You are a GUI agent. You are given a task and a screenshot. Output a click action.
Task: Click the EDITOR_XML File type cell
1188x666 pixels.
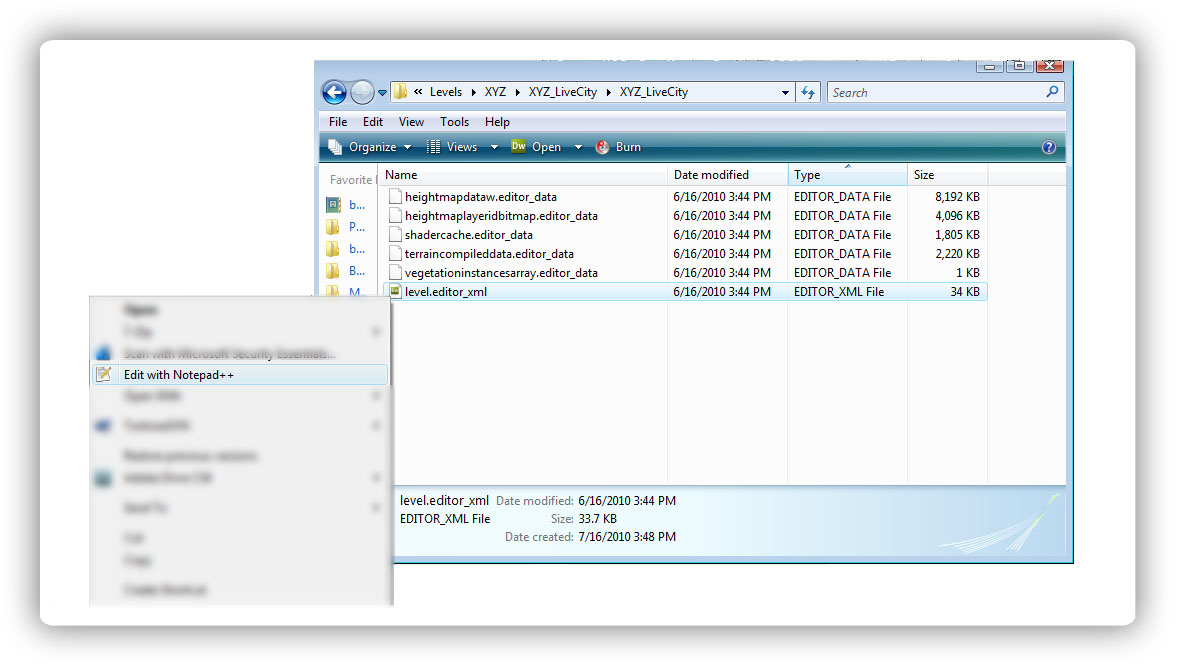coord(839,292)
